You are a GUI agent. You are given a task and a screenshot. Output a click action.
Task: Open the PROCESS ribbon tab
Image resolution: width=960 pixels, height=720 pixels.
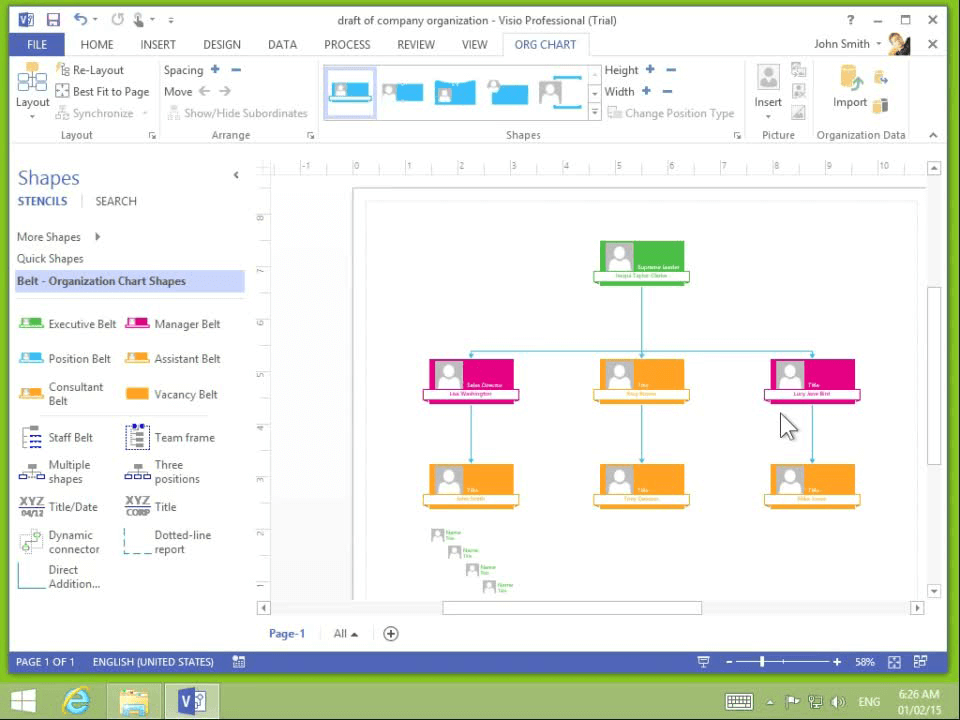point(347,44)
